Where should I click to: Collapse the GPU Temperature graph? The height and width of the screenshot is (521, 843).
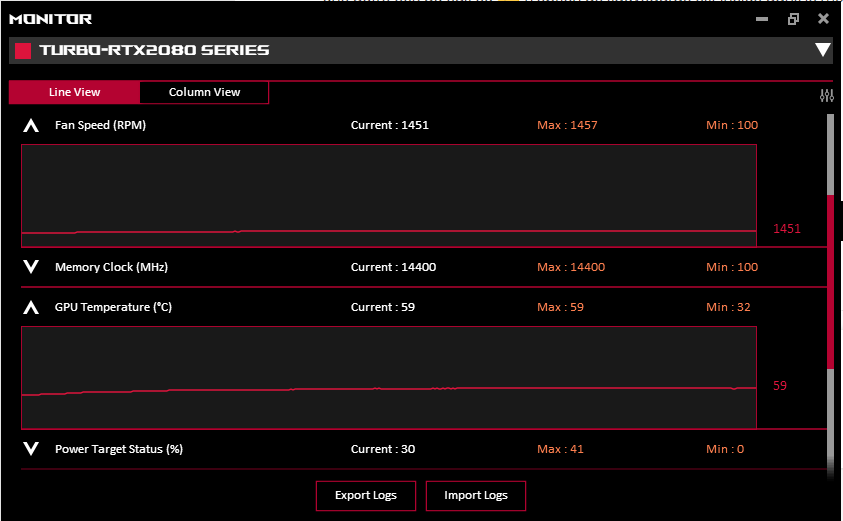pyautogui.click(x=31, y=308)
